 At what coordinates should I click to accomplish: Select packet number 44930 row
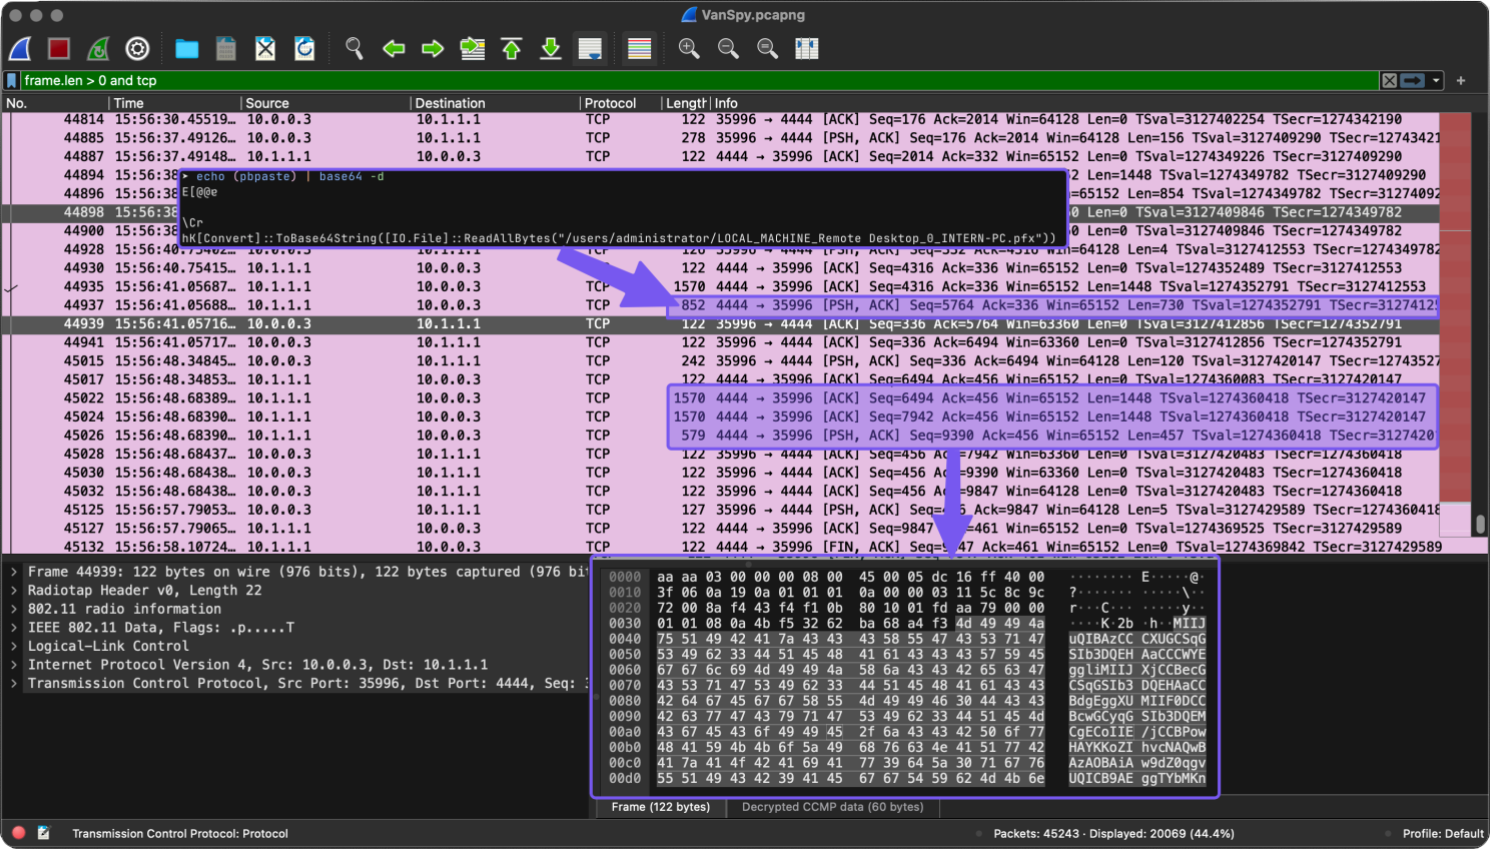[x=720, y=268]
